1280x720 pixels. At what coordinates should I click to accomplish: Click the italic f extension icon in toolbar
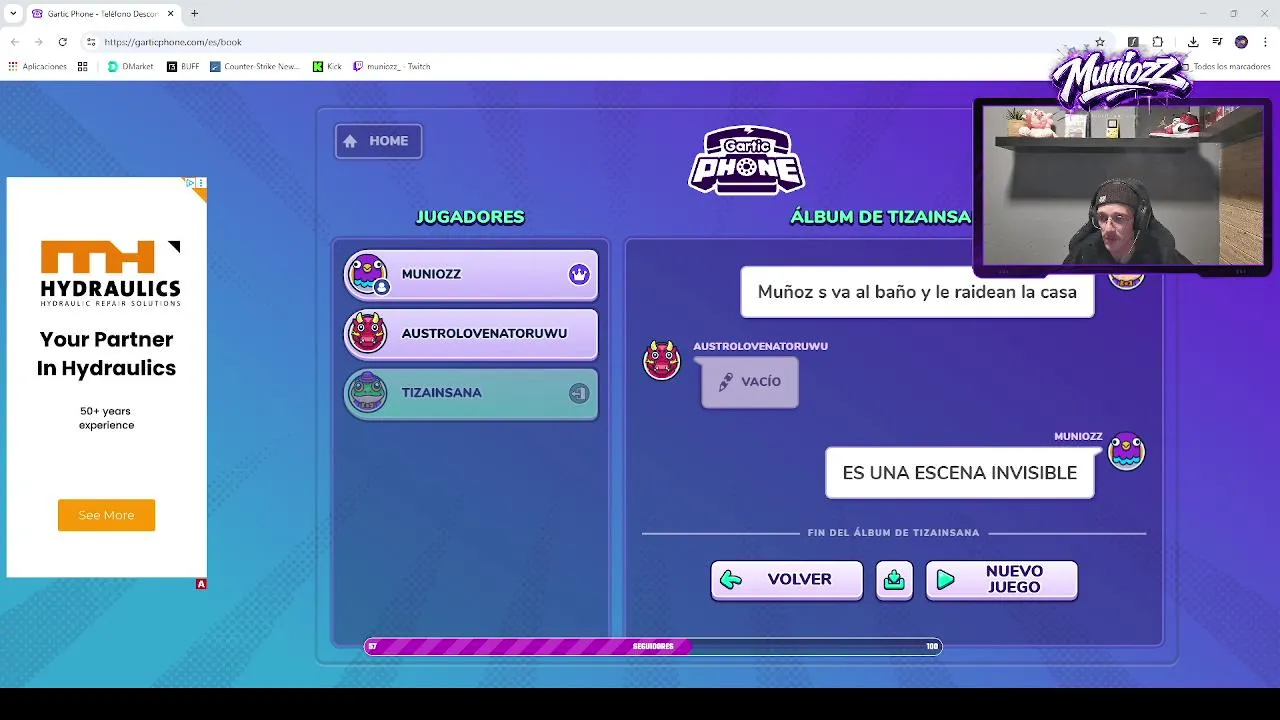(x=1133, y=42)
